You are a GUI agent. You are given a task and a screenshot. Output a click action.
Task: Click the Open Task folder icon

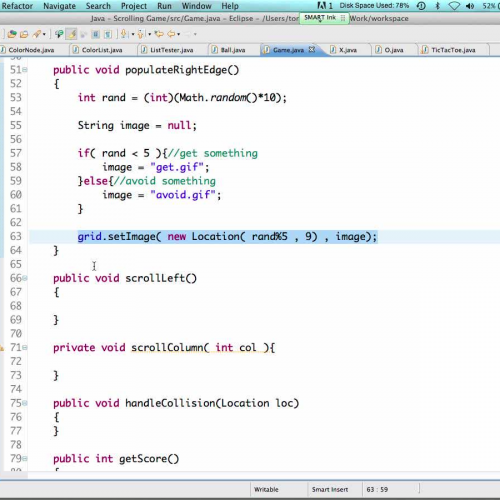coord(24,34)
